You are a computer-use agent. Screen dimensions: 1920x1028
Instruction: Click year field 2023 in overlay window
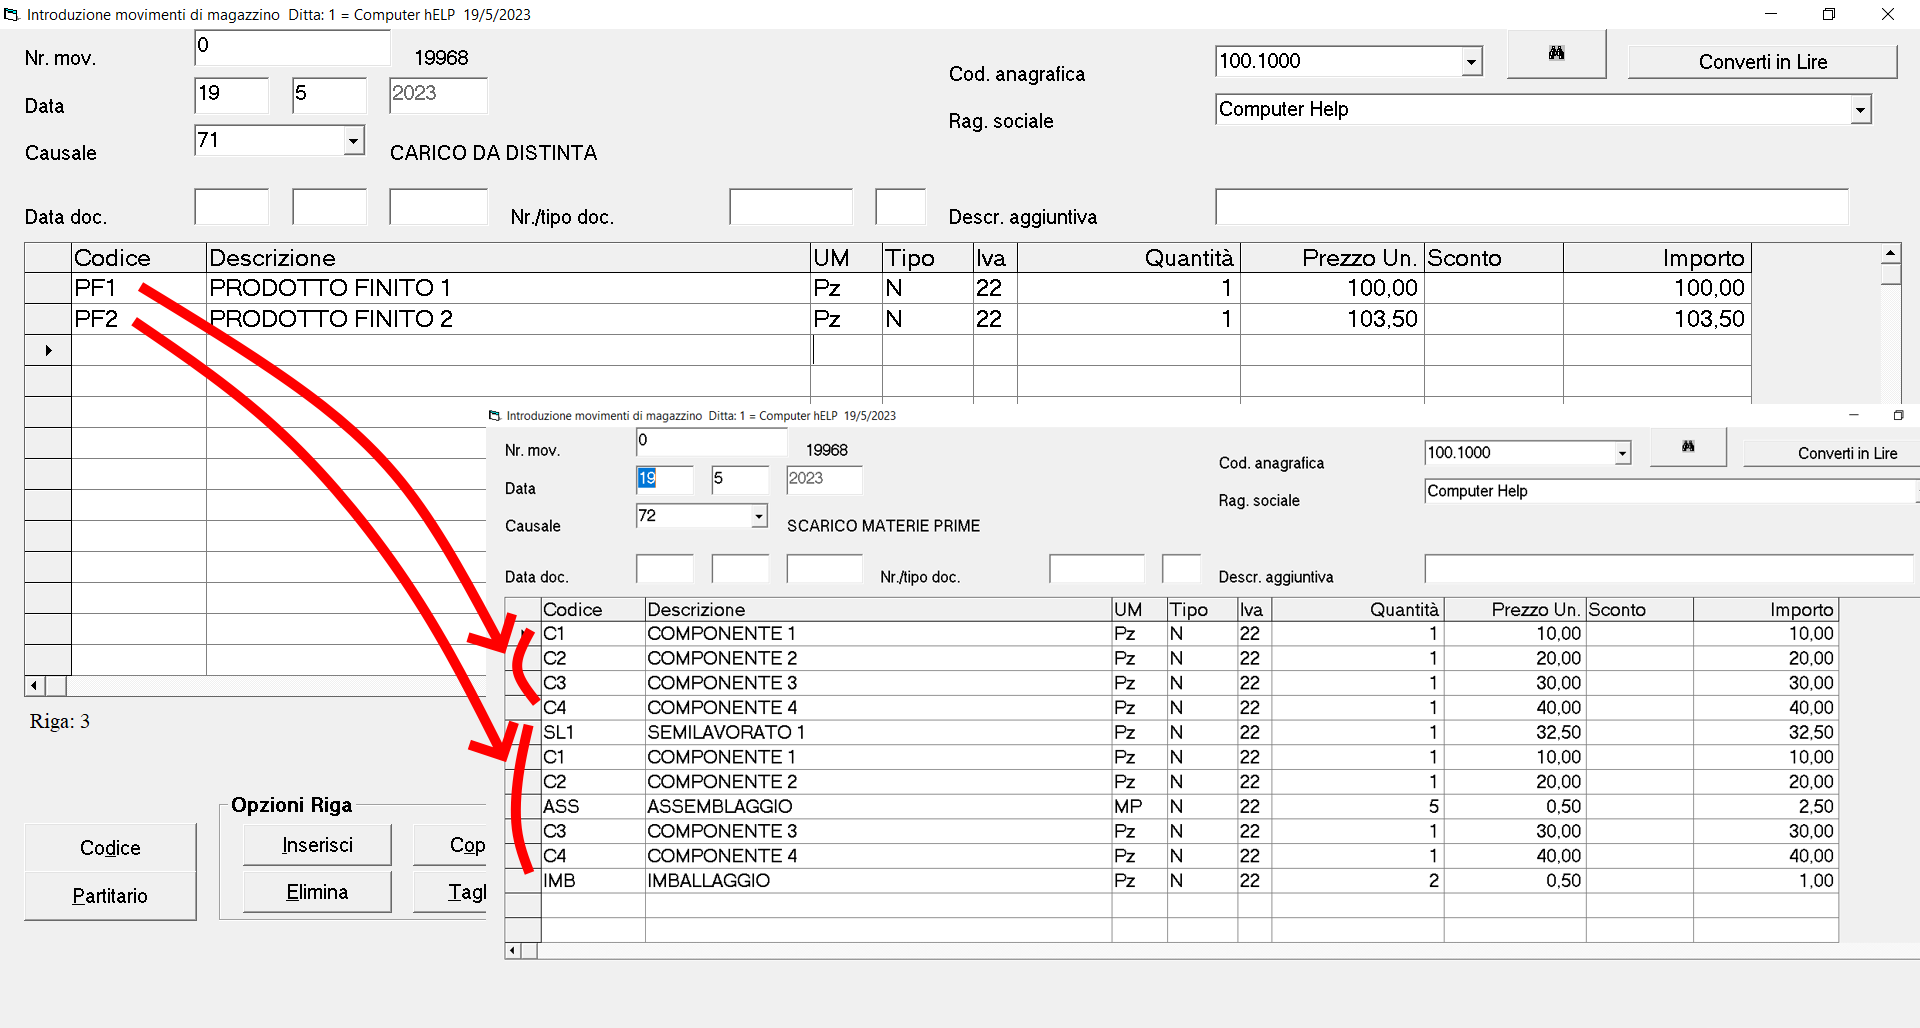824,479
